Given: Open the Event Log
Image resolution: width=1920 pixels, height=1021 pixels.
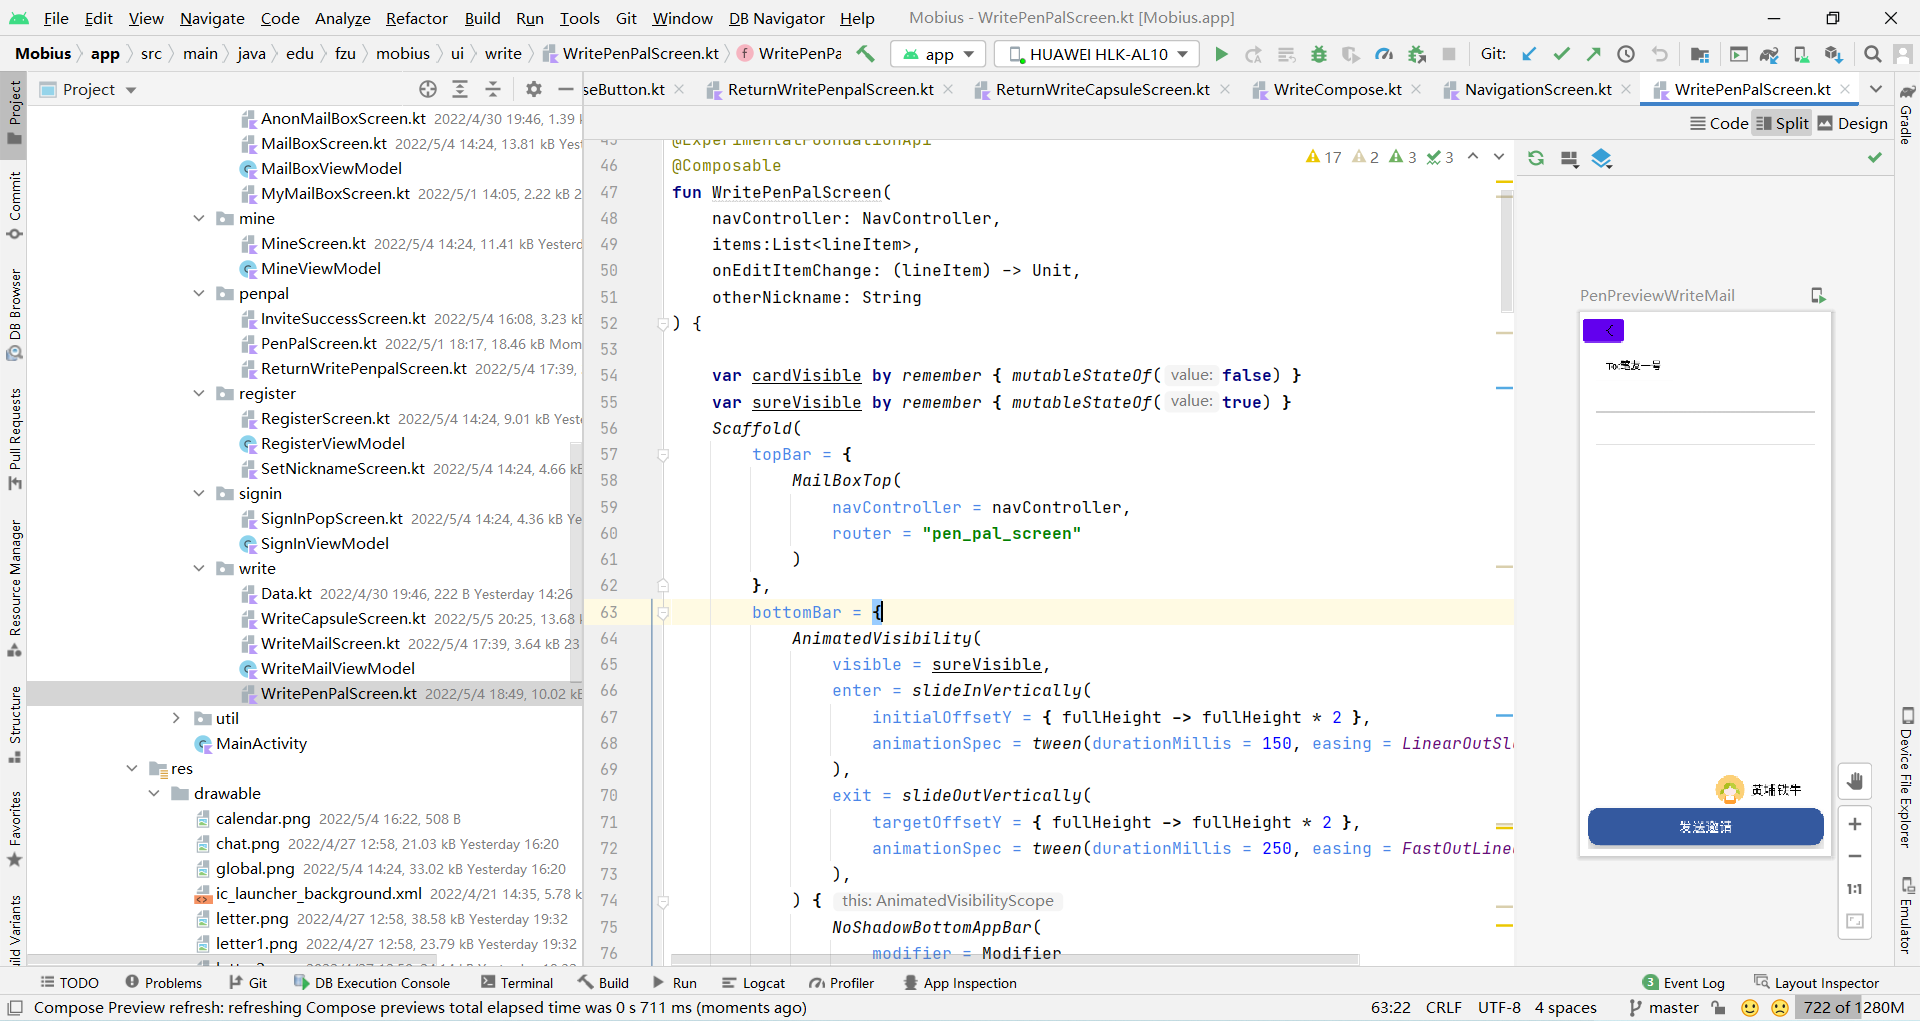Looking at the screenshot, I should 1683,983.
